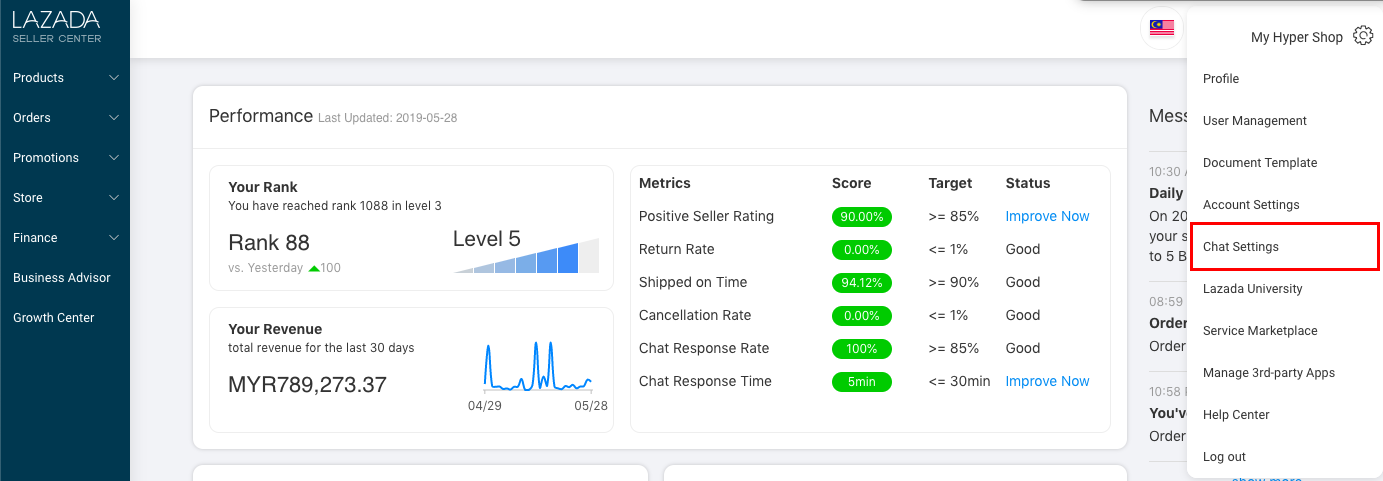
Task: Click the Malaysia flag country icon
Action: [1161, 28]
